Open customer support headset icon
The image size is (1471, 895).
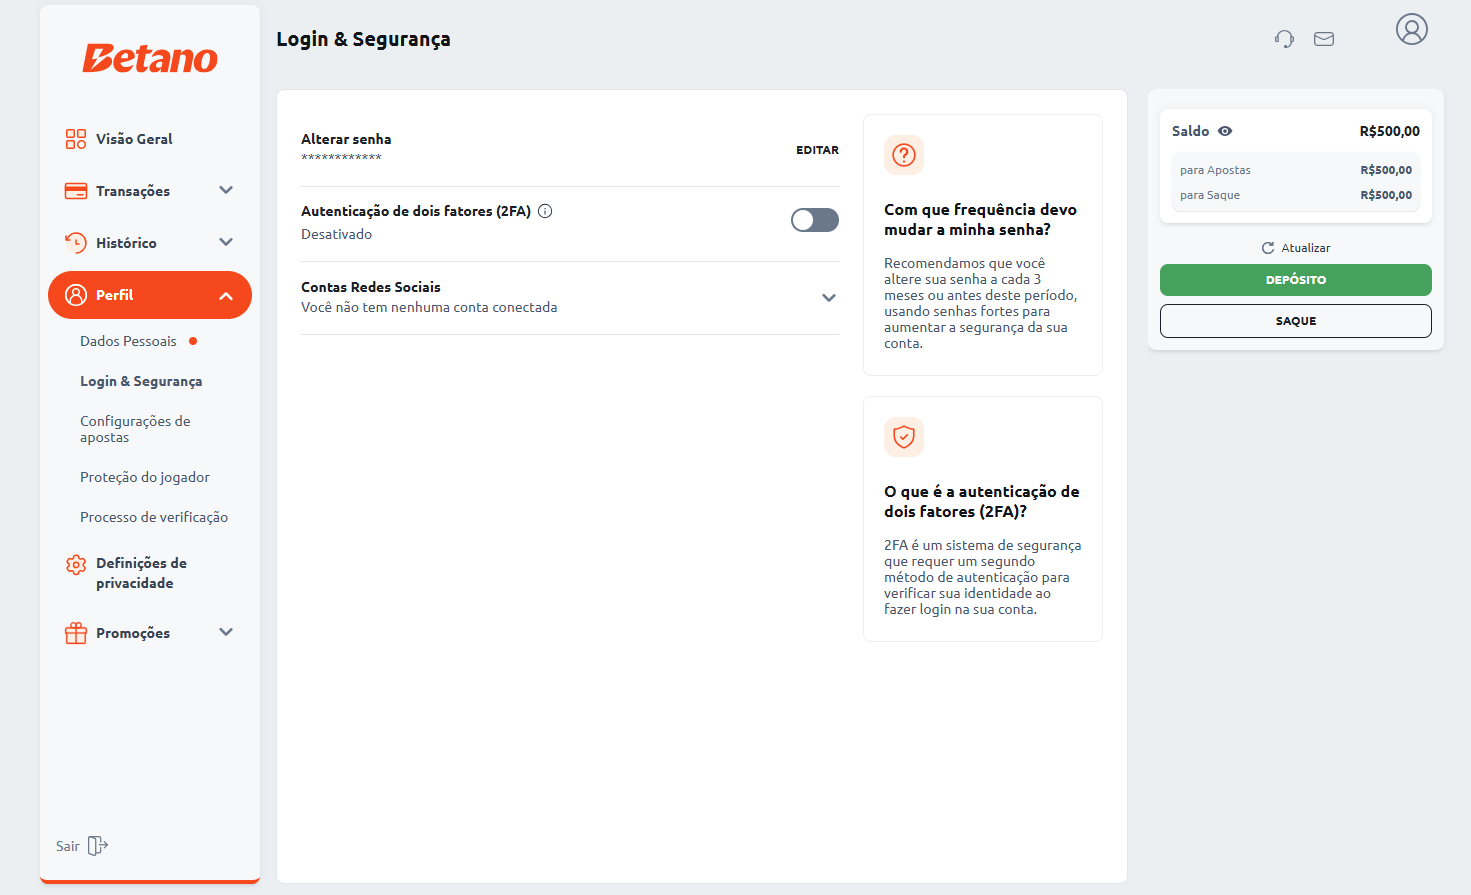(x=1284, y=39)
